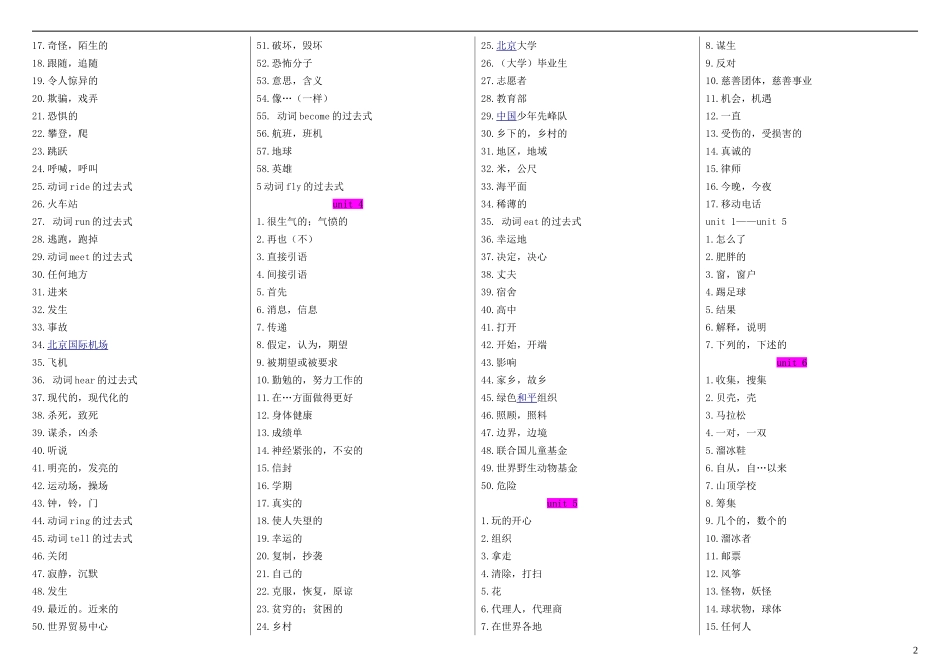Click line '27. 动词run的过去式'

(x=82, y=222)
